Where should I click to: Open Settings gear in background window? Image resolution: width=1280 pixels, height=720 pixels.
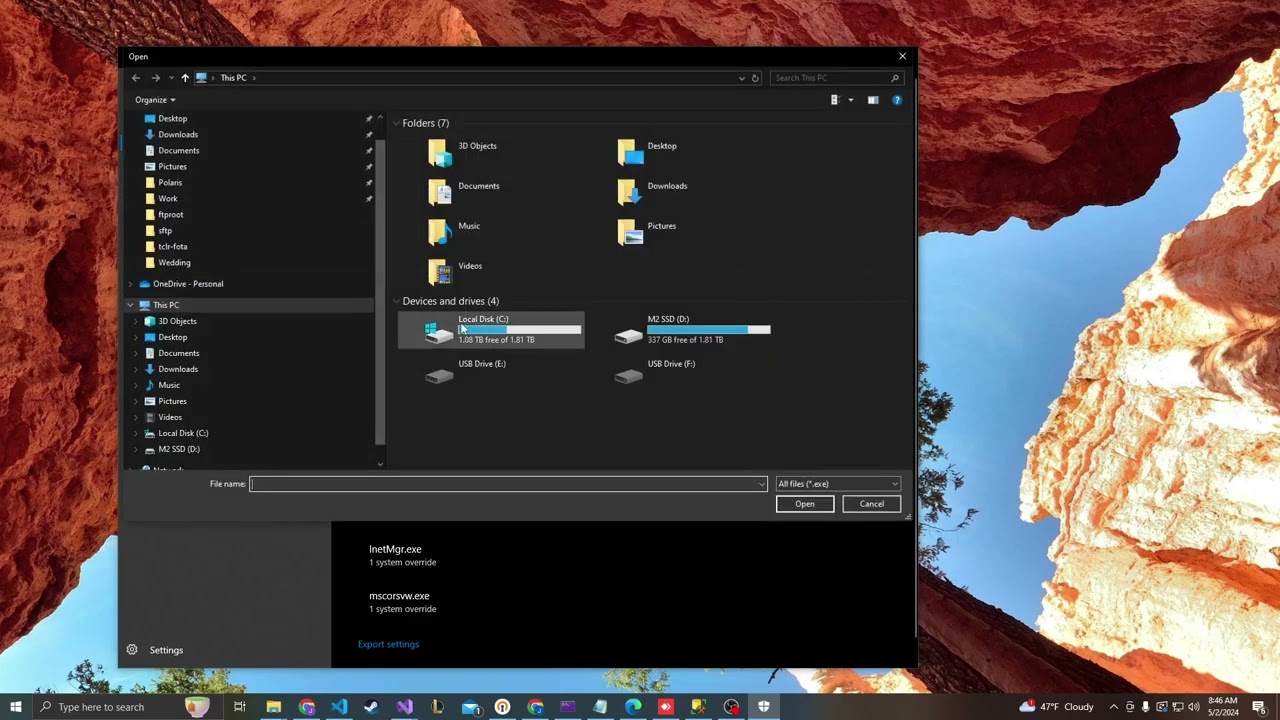tap(132, 650)
